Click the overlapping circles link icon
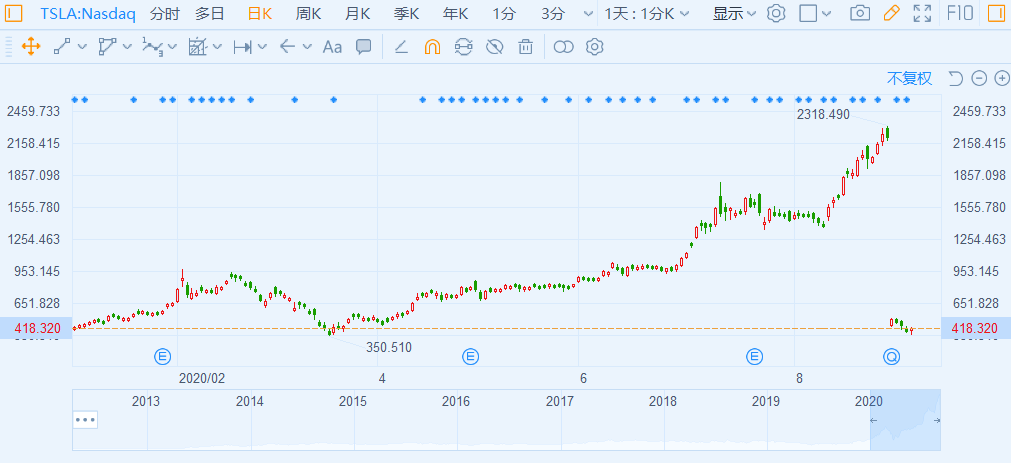 click(563, 46)
